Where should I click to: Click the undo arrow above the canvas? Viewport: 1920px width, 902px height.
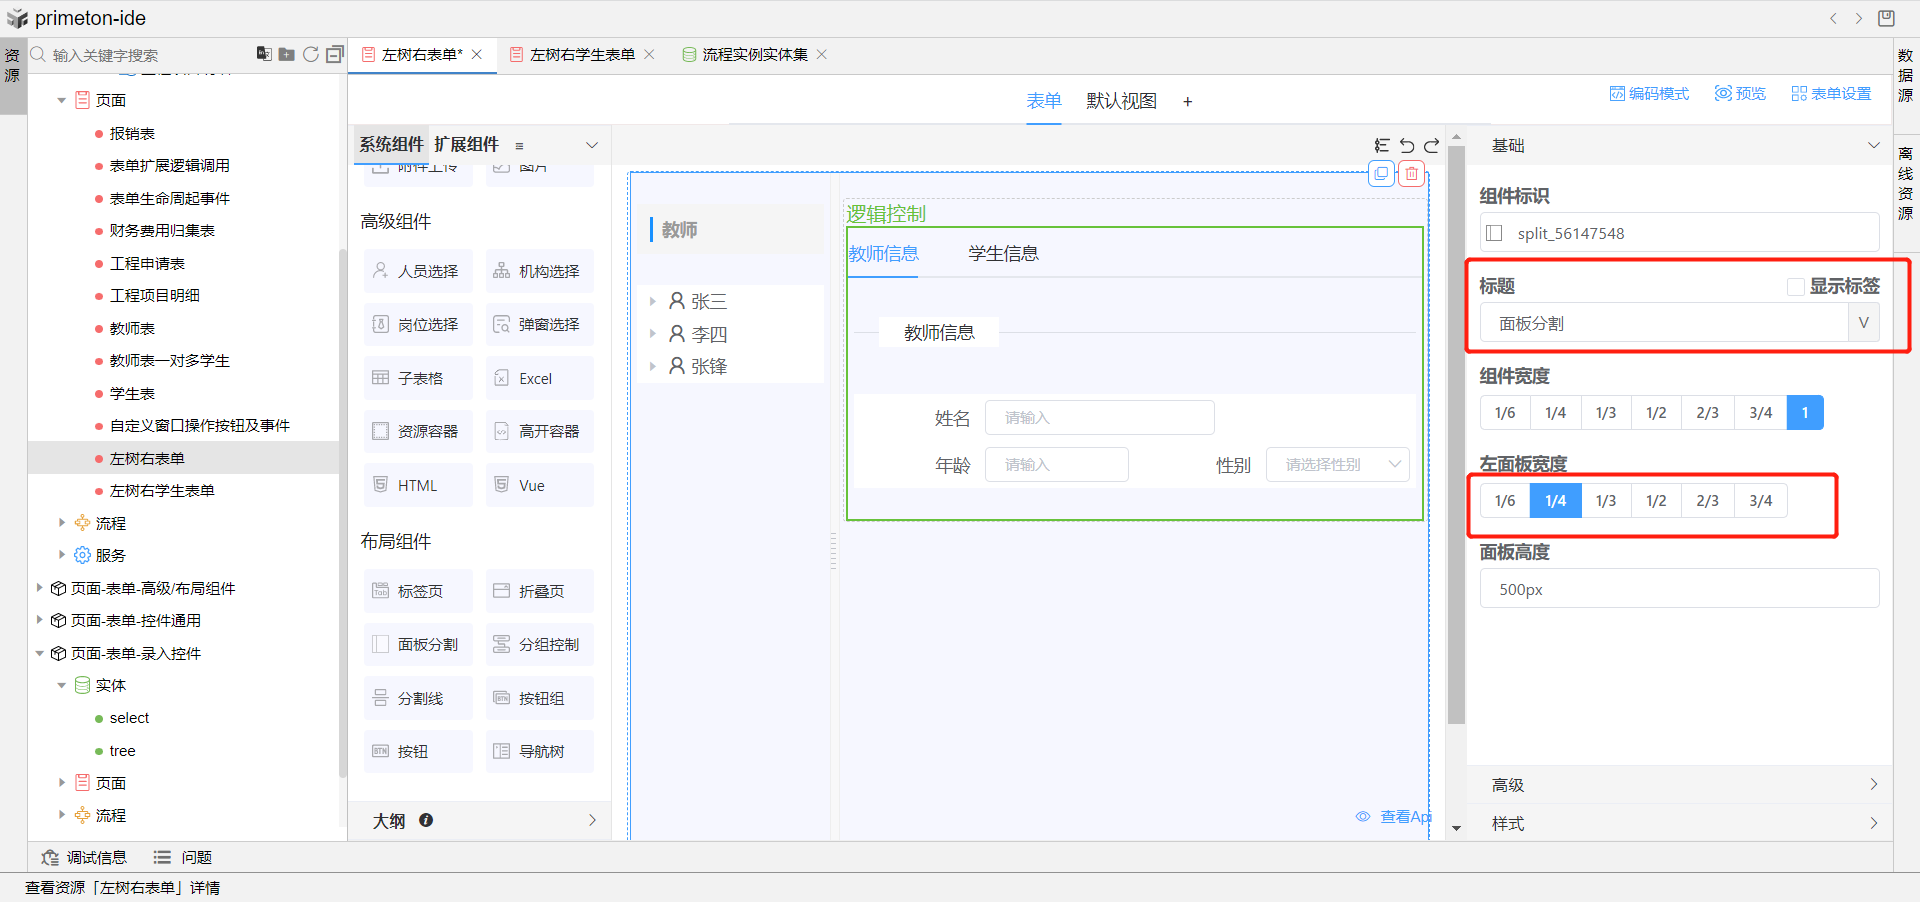pos(1407,146)
